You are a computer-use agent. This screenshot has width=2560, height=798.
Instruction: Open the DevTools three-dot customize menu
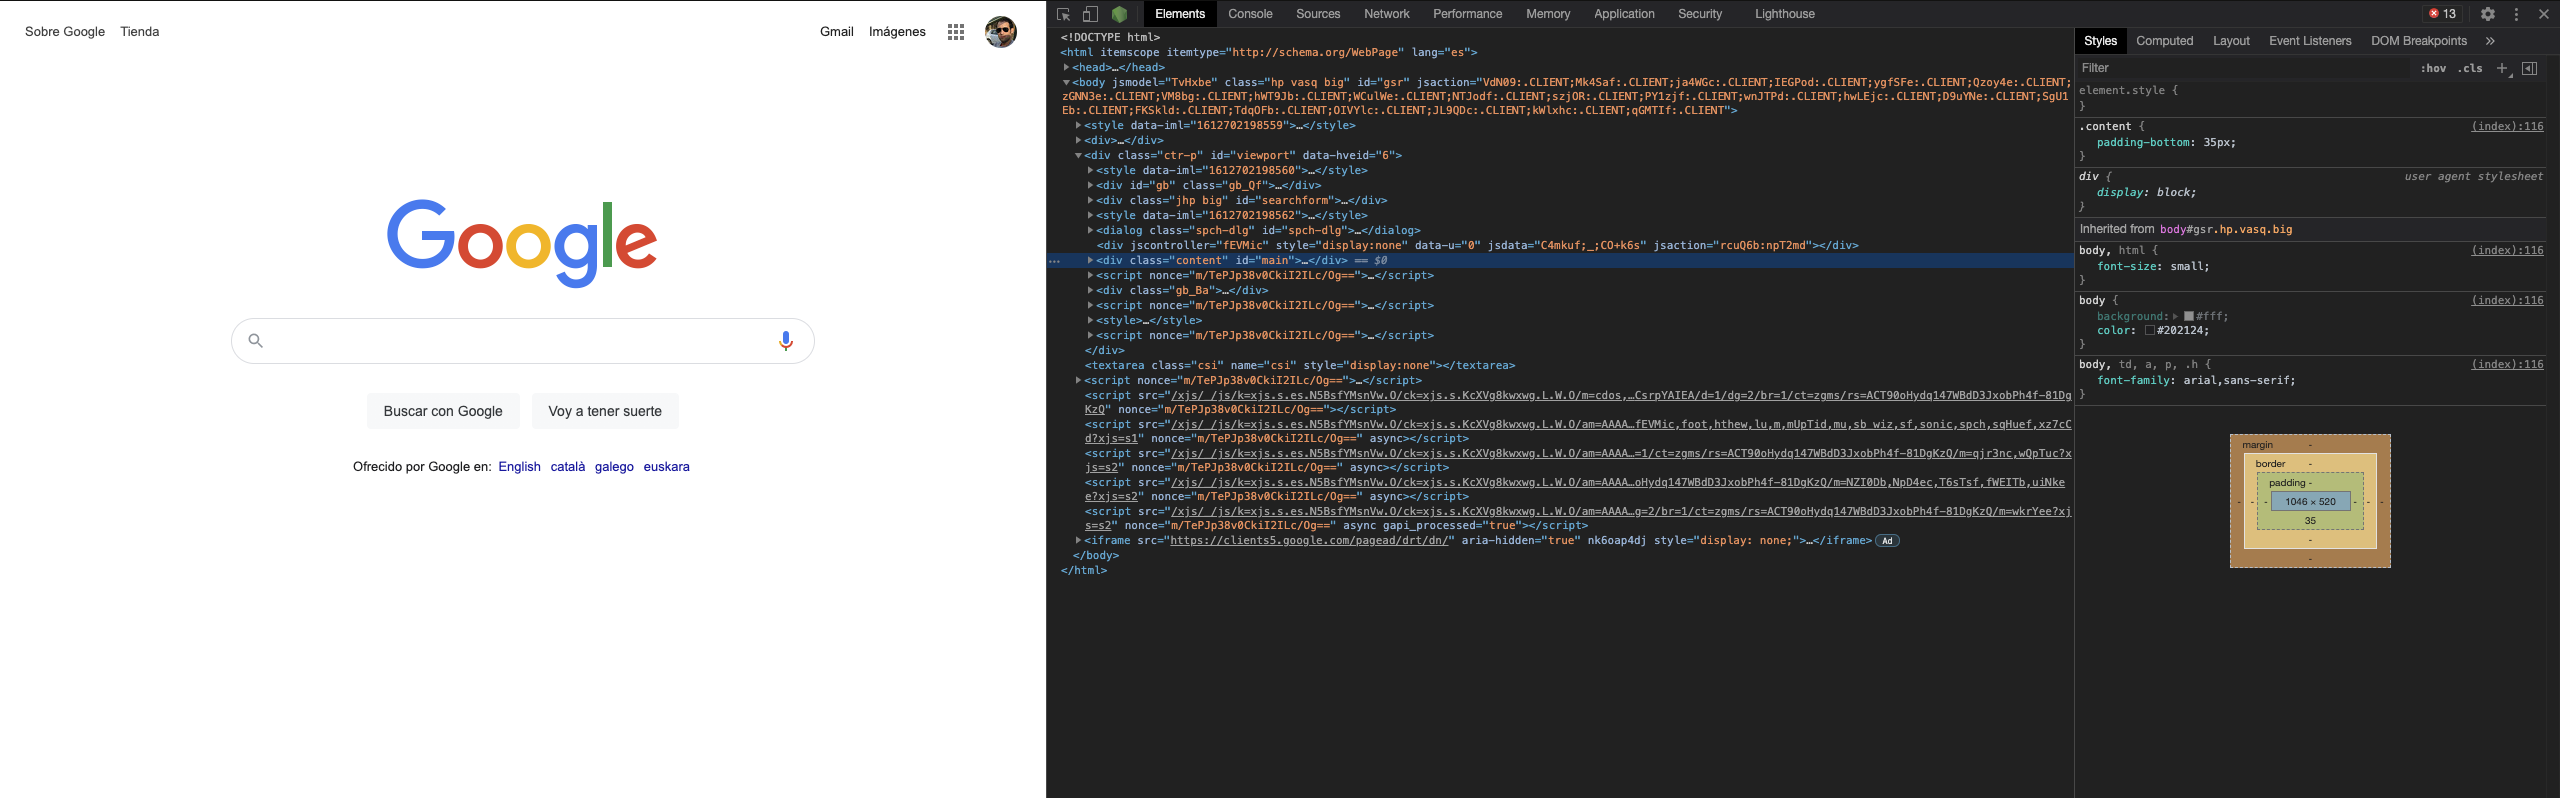[2516, 14]
